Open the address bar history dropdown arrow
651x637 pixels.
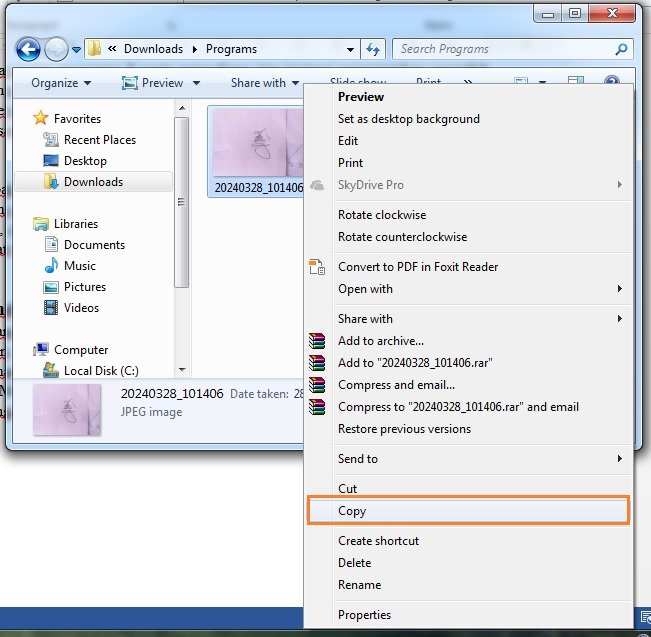[x=350, y=49]
